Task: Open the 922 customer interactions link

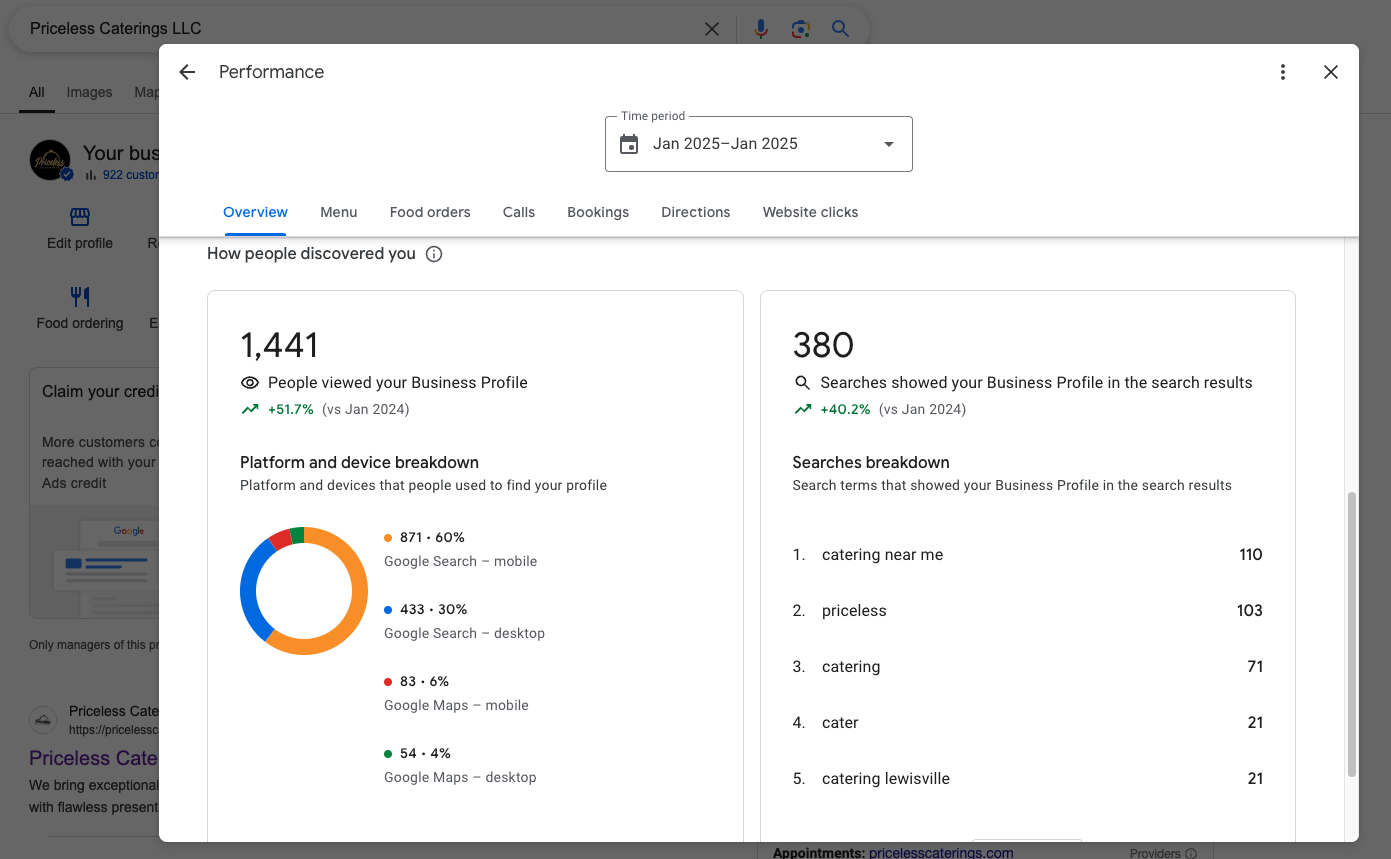Action: coord(130,175)
